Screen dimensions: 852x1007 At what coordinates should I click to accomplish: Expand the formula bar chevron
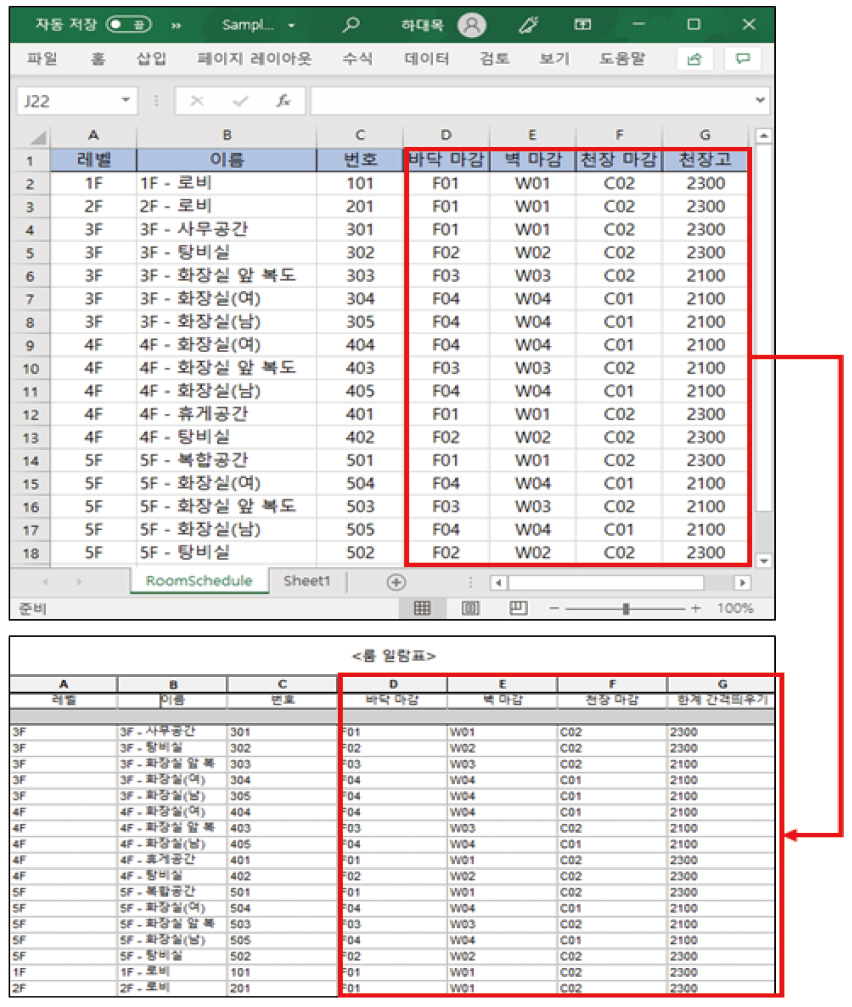(x=760, y=100)
